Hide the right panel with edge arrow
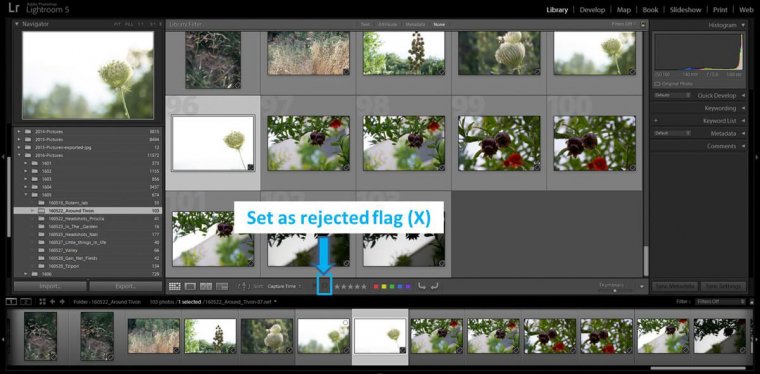The image size is (760, 374). click(x=757, y=157)
